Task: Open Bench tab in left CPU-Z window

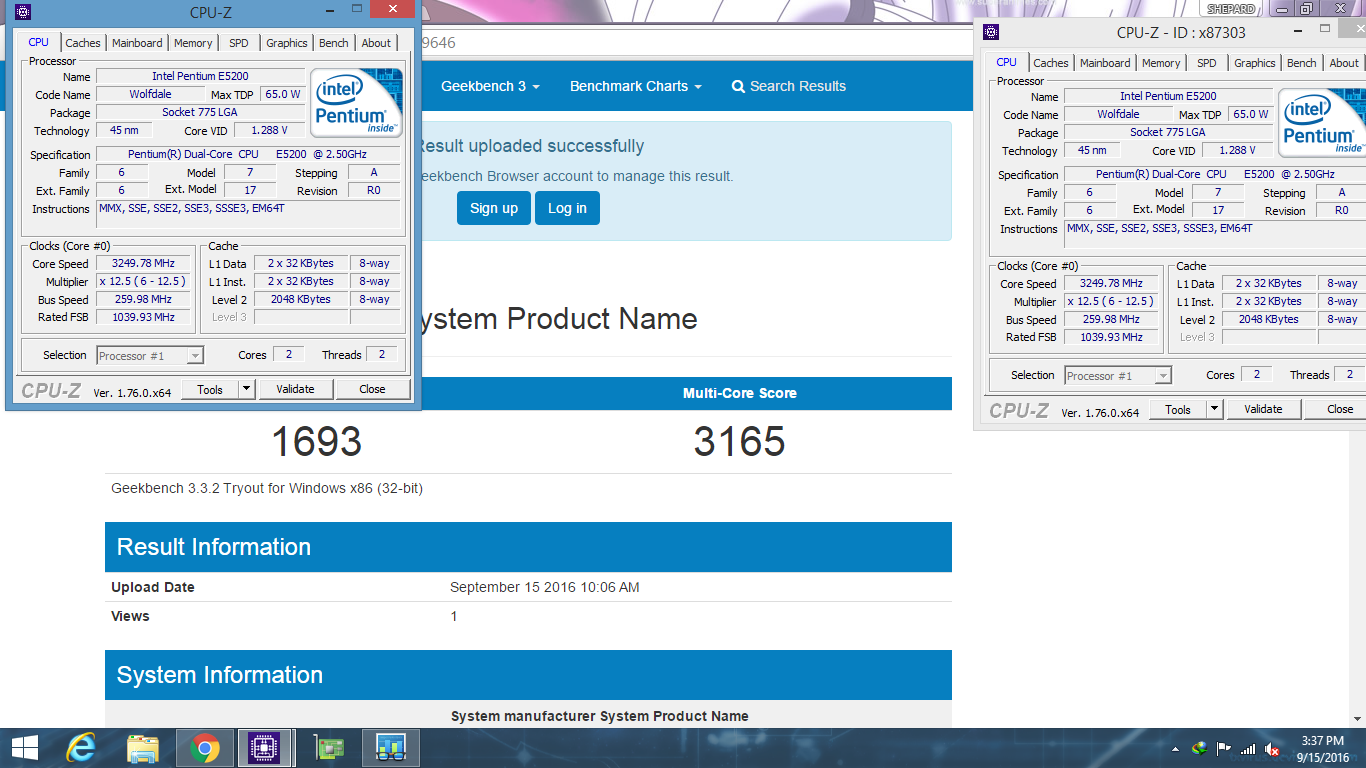Action: tap(334, 43)
